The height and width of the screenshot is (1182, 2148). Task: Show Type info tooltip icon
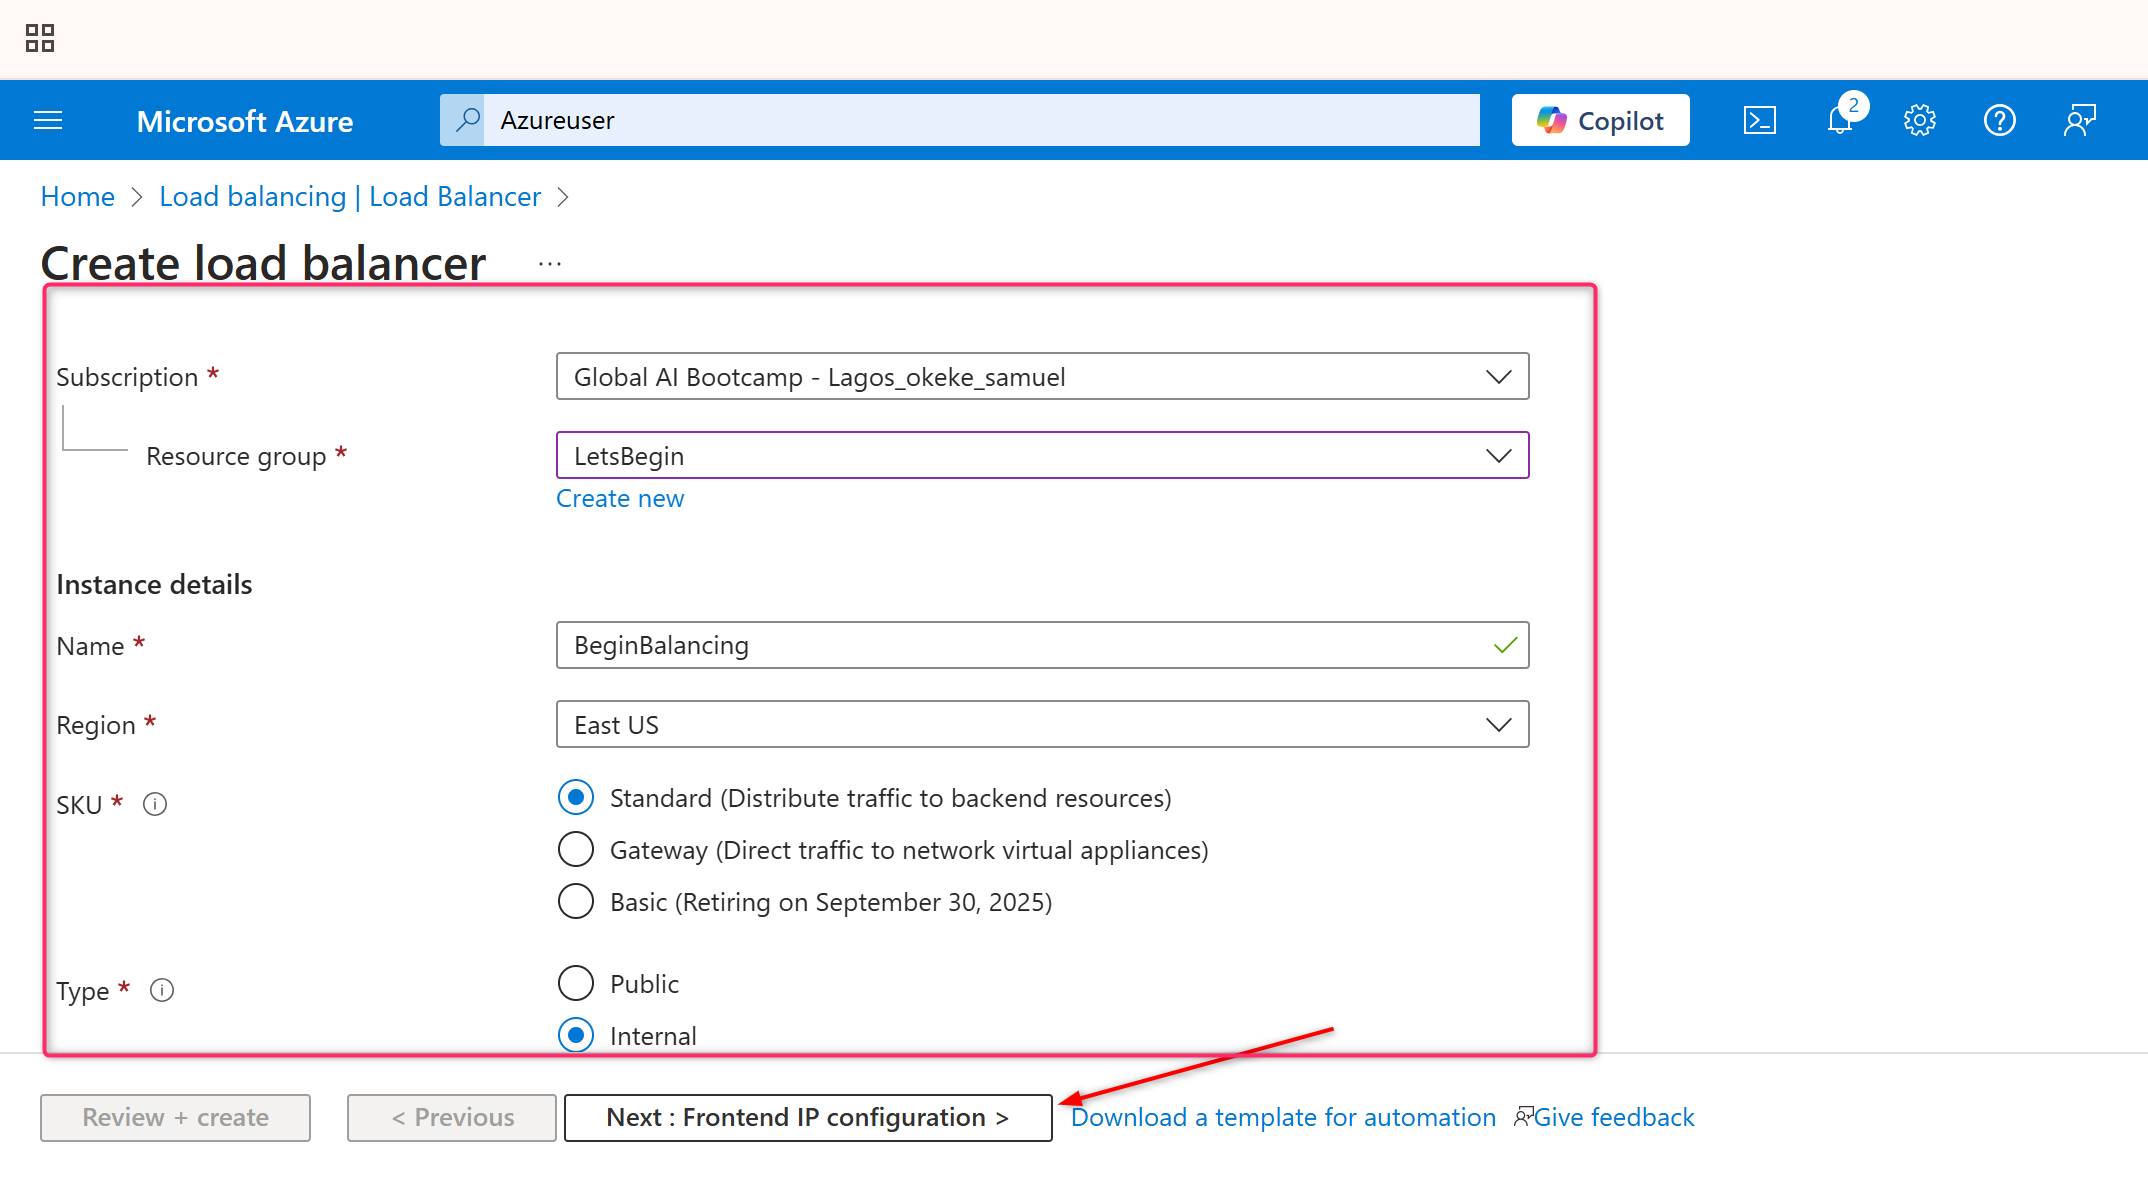162,990
